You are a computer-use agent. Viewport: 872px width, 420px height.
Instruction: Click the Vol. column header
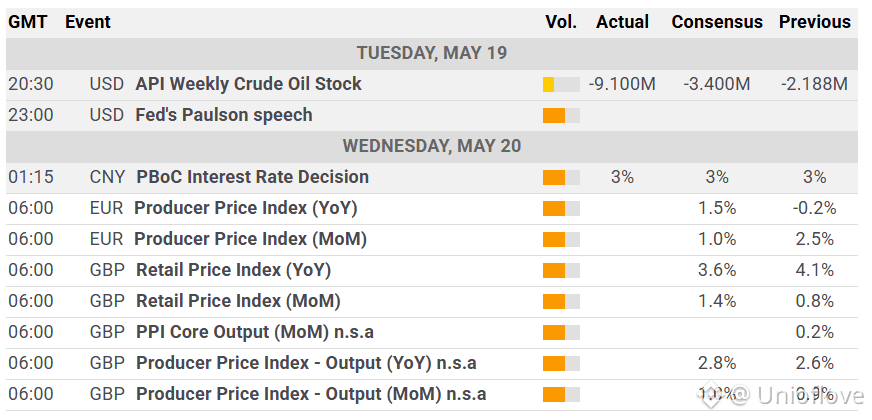pos(561,22)
